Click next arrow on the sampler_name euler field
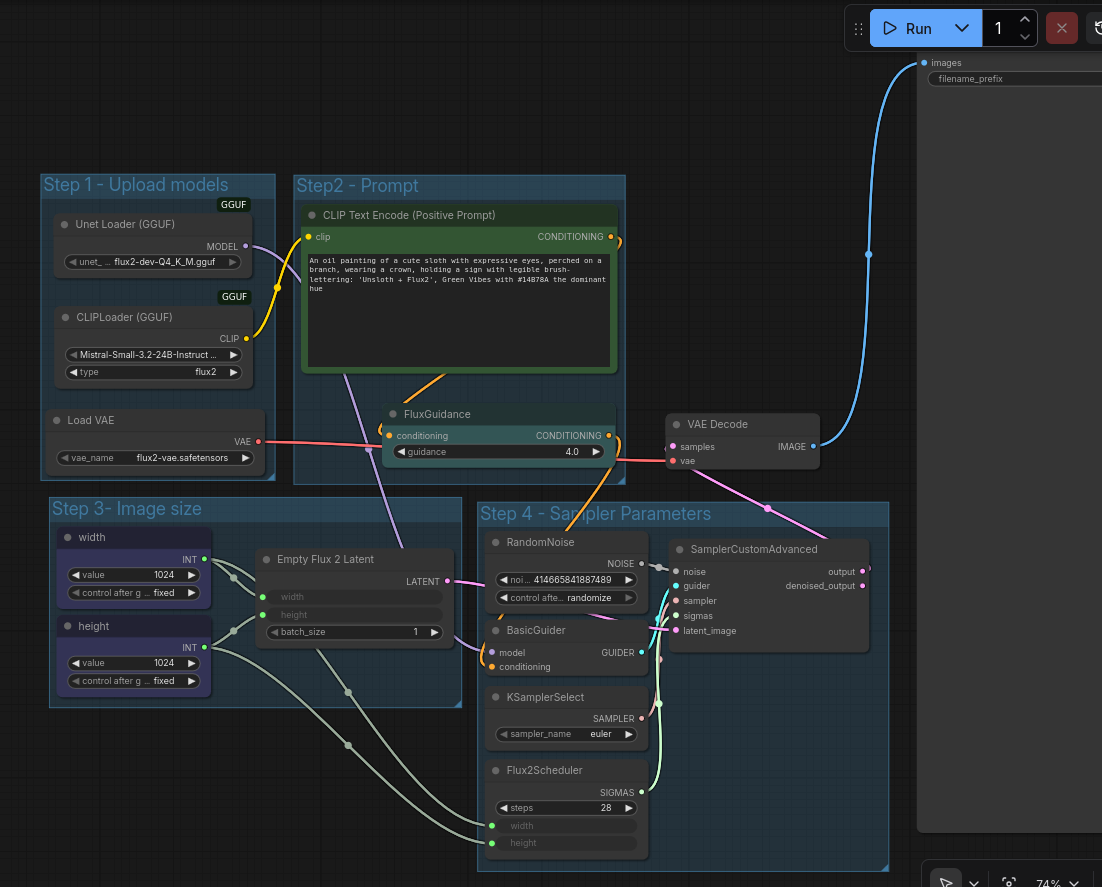The height and width of the screenshot is (887, 1102). [628, 734]
